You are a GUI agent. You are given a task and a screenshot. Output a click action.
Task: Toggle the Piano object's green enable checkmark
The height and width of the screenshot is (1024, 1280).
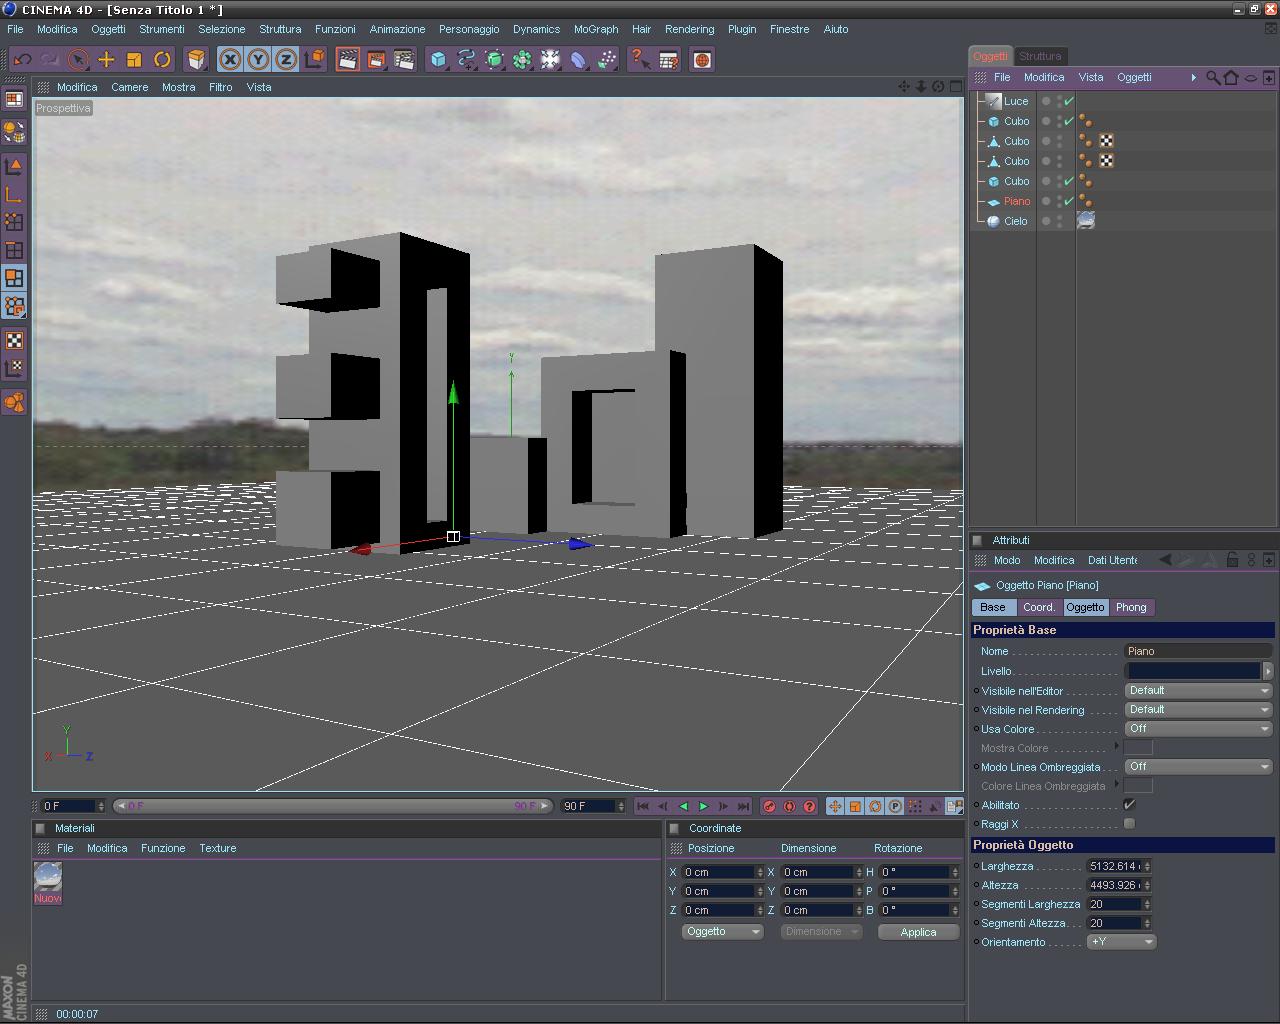[x=1069, y=201]
